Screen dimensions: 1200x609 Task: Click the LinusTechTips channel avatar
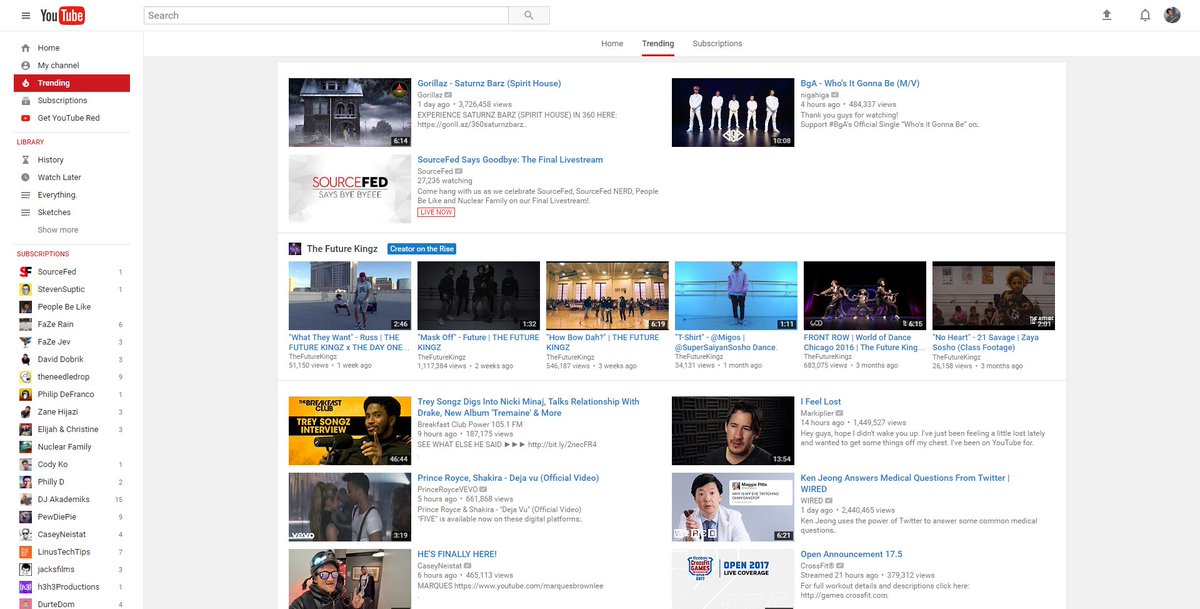[25, 552]
